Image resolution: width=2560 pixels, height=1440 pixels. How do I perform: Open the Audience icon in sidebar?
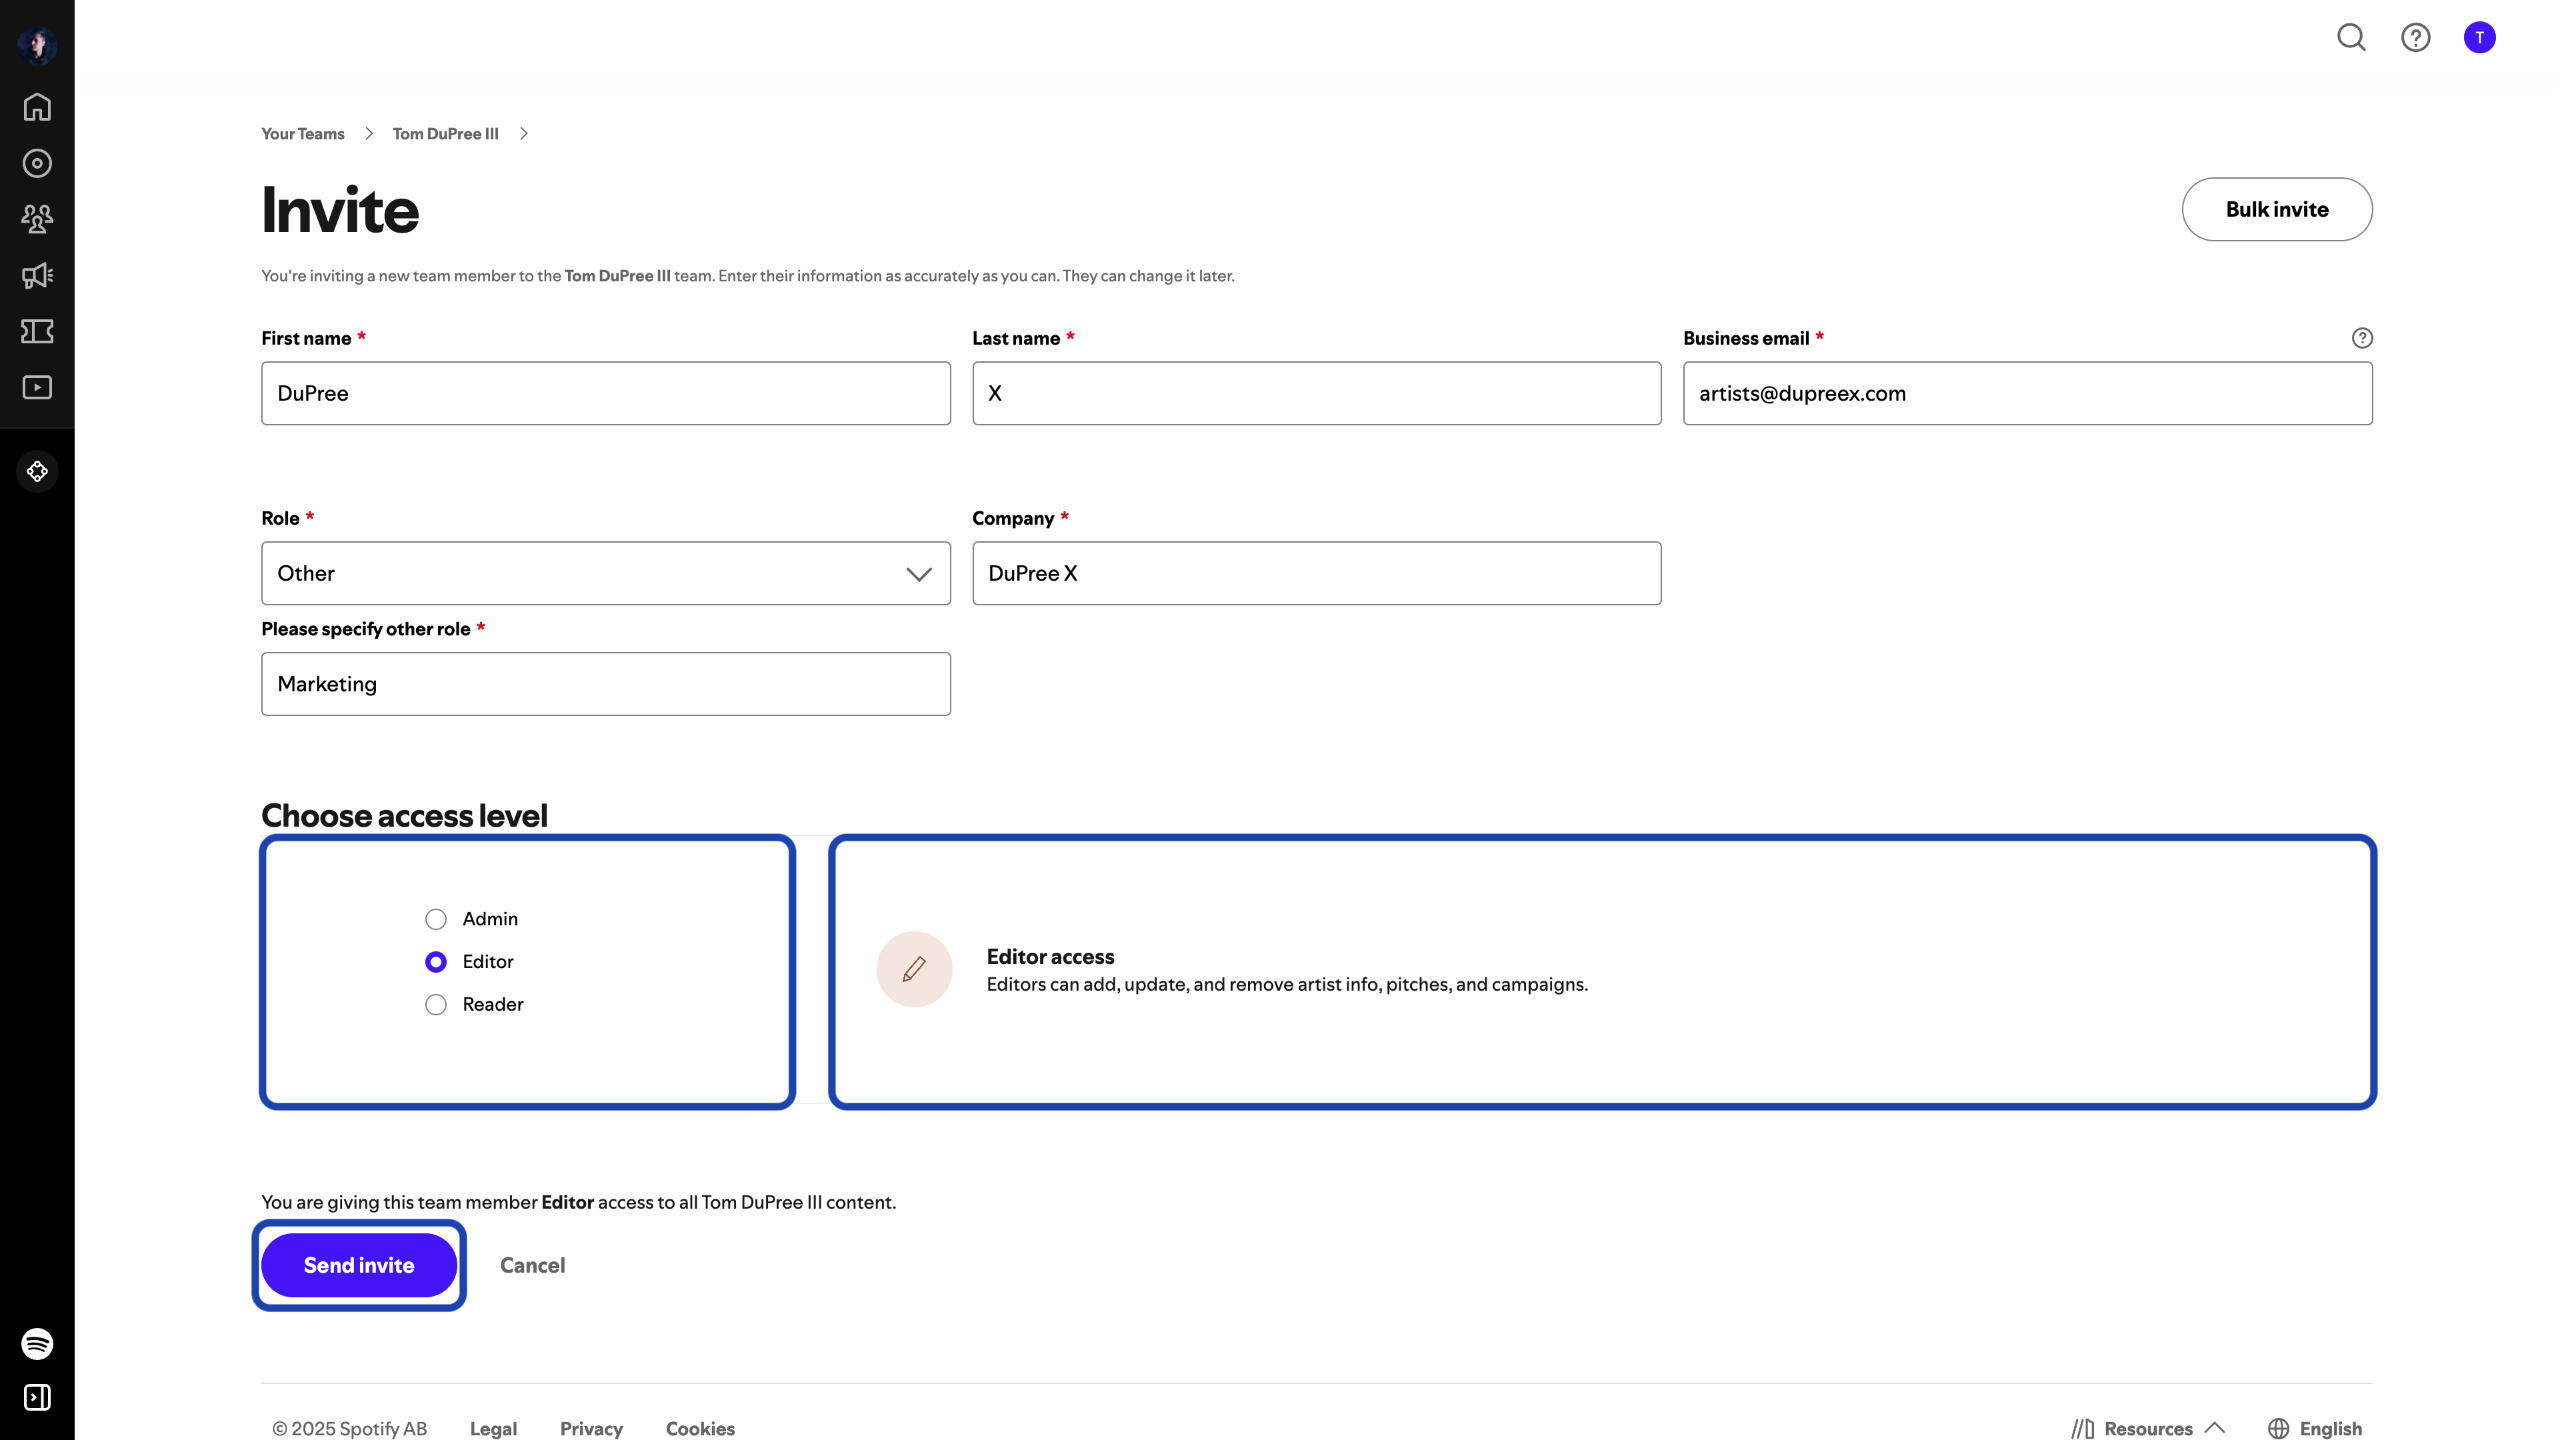37,219
